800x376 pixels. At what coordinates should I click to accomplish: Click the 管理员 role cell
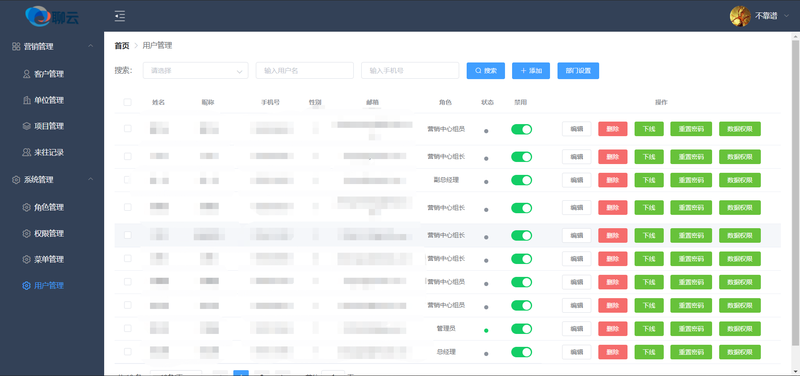446,328
